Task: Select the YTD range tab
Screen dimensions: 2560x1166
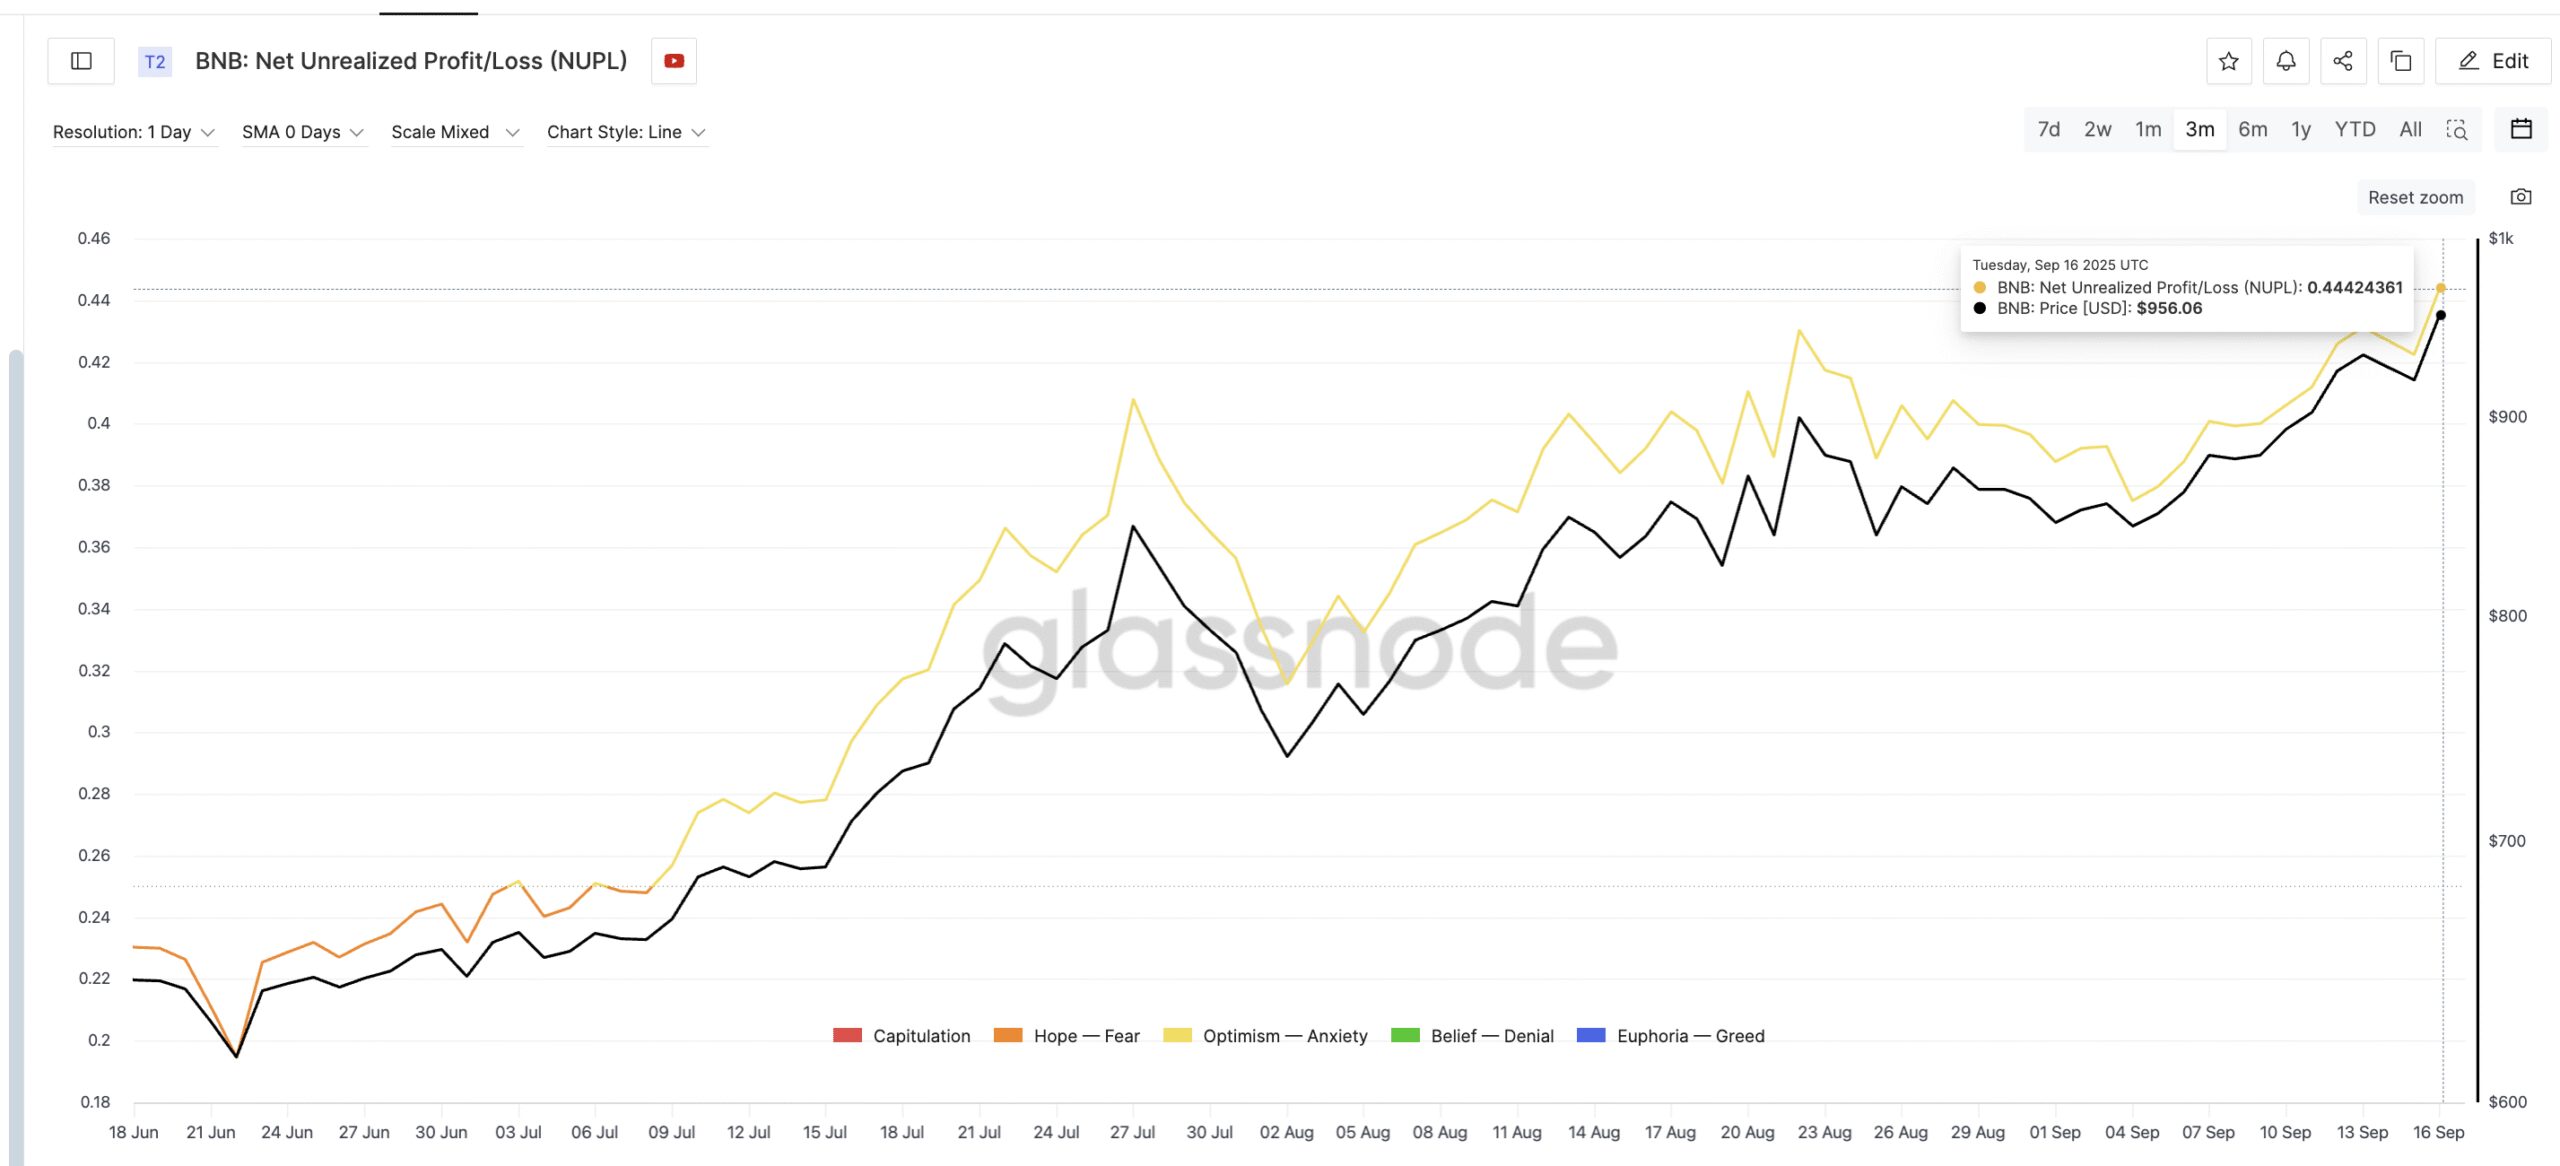Action: tap(2355, 129)
